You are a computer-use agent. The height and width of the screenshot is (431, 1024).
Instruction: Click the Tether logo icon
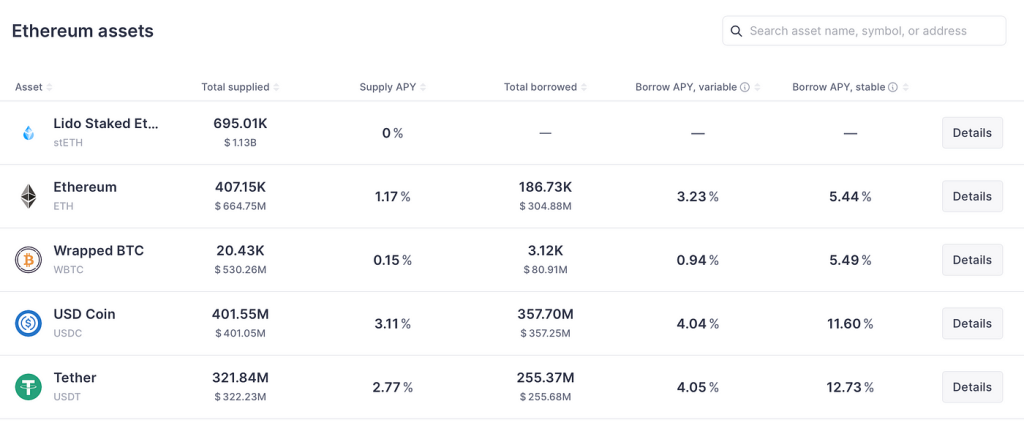click(x=28, y=387)
